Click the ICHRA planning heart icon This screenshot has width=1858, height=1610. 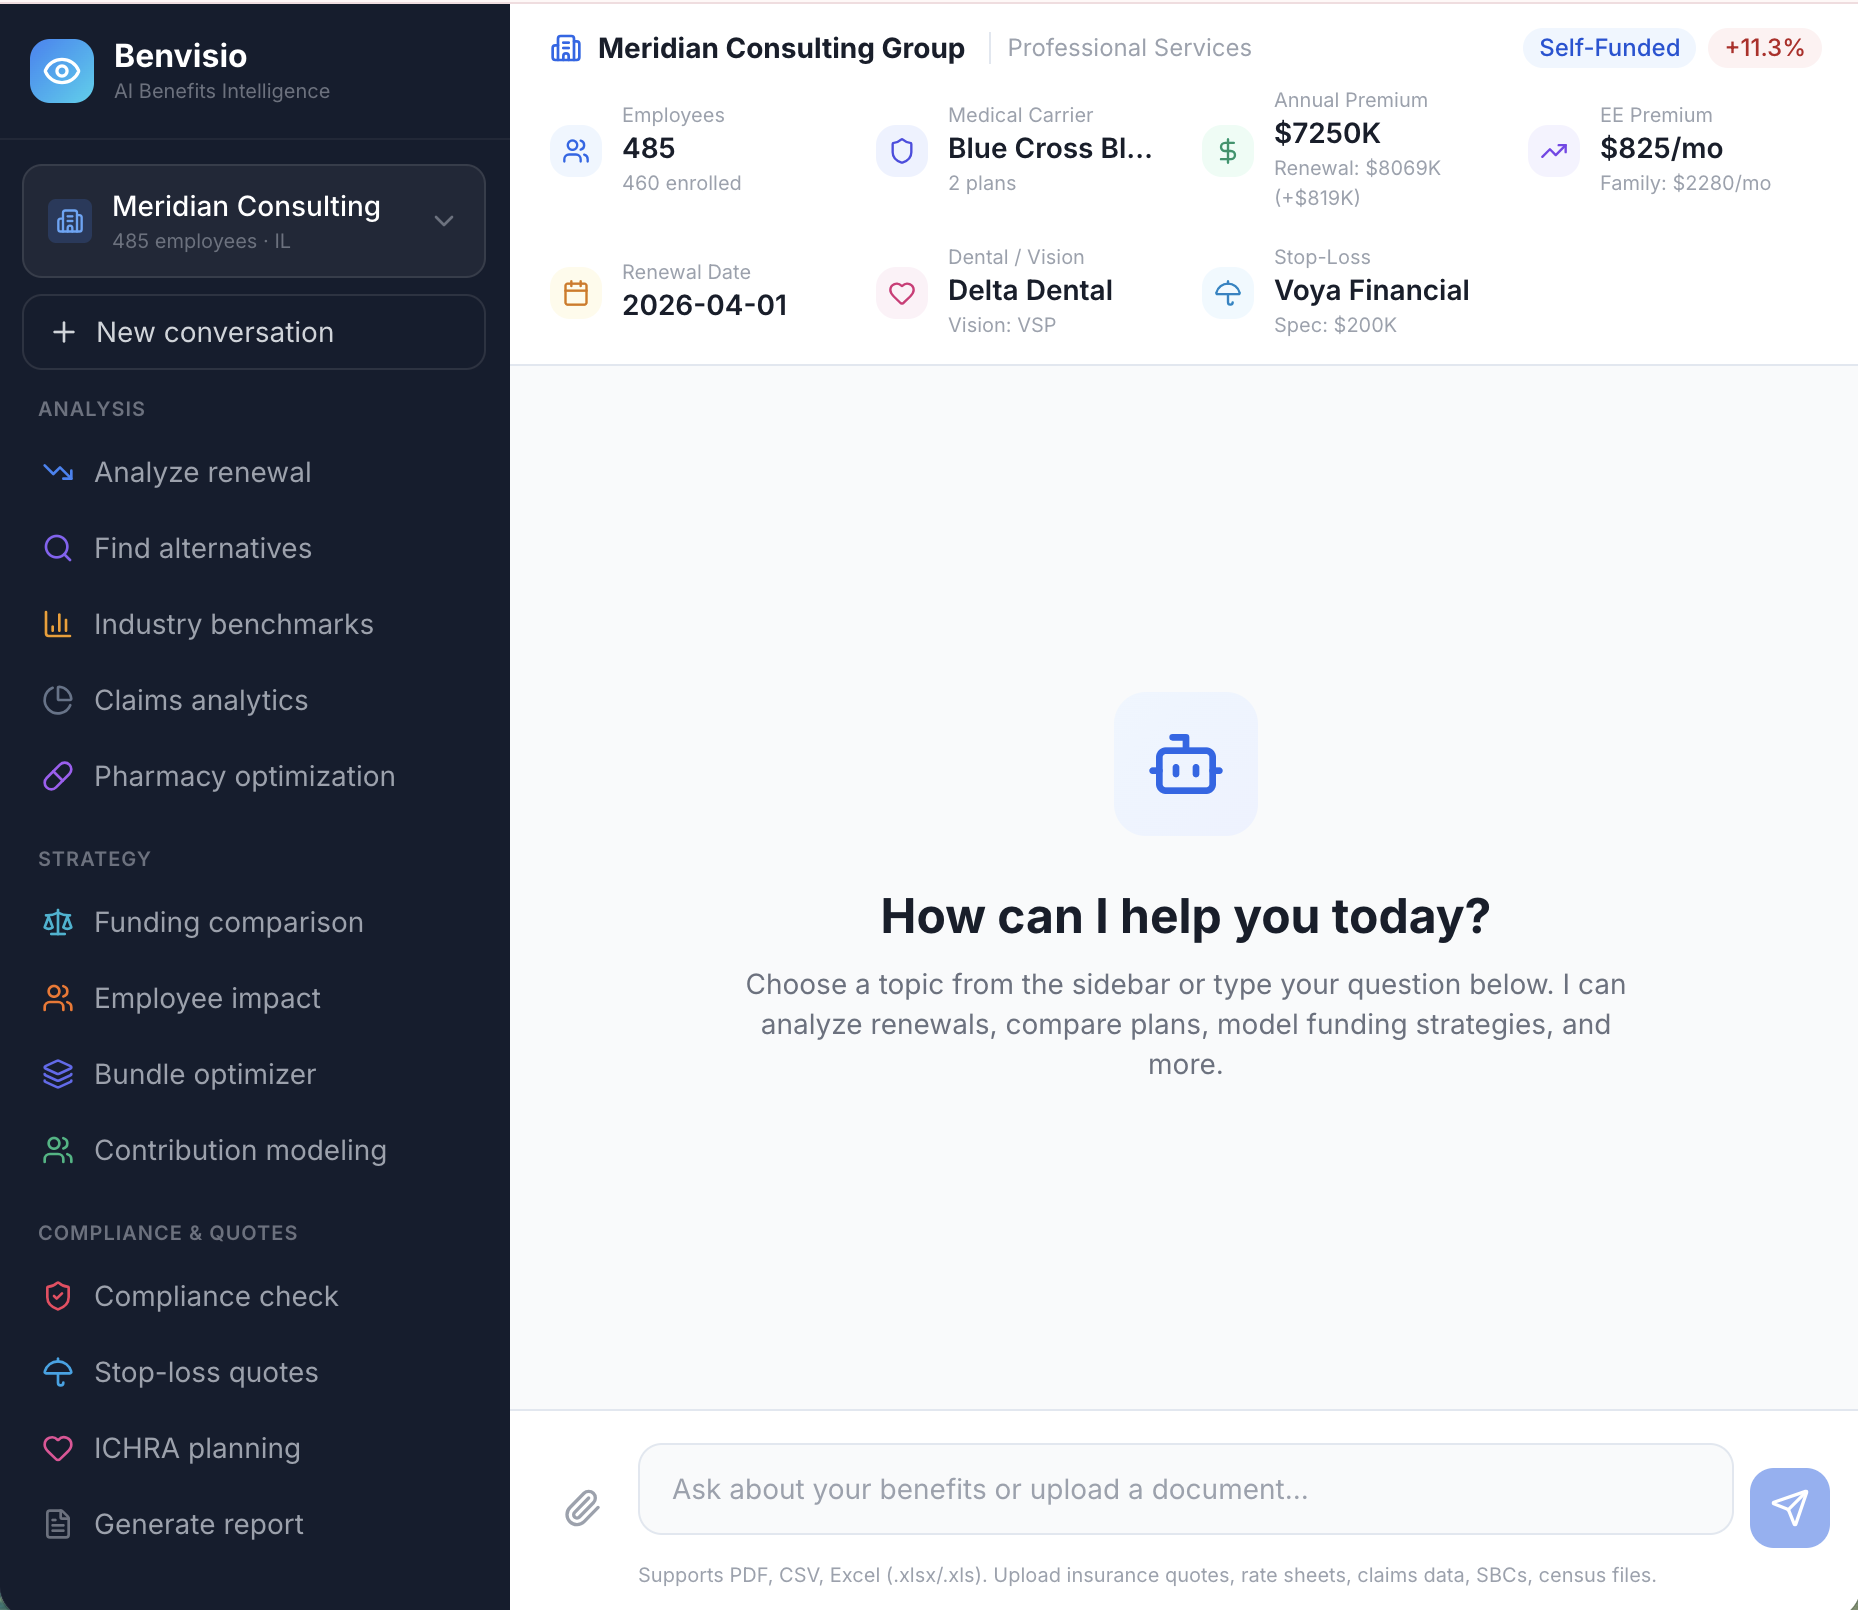58,1448
